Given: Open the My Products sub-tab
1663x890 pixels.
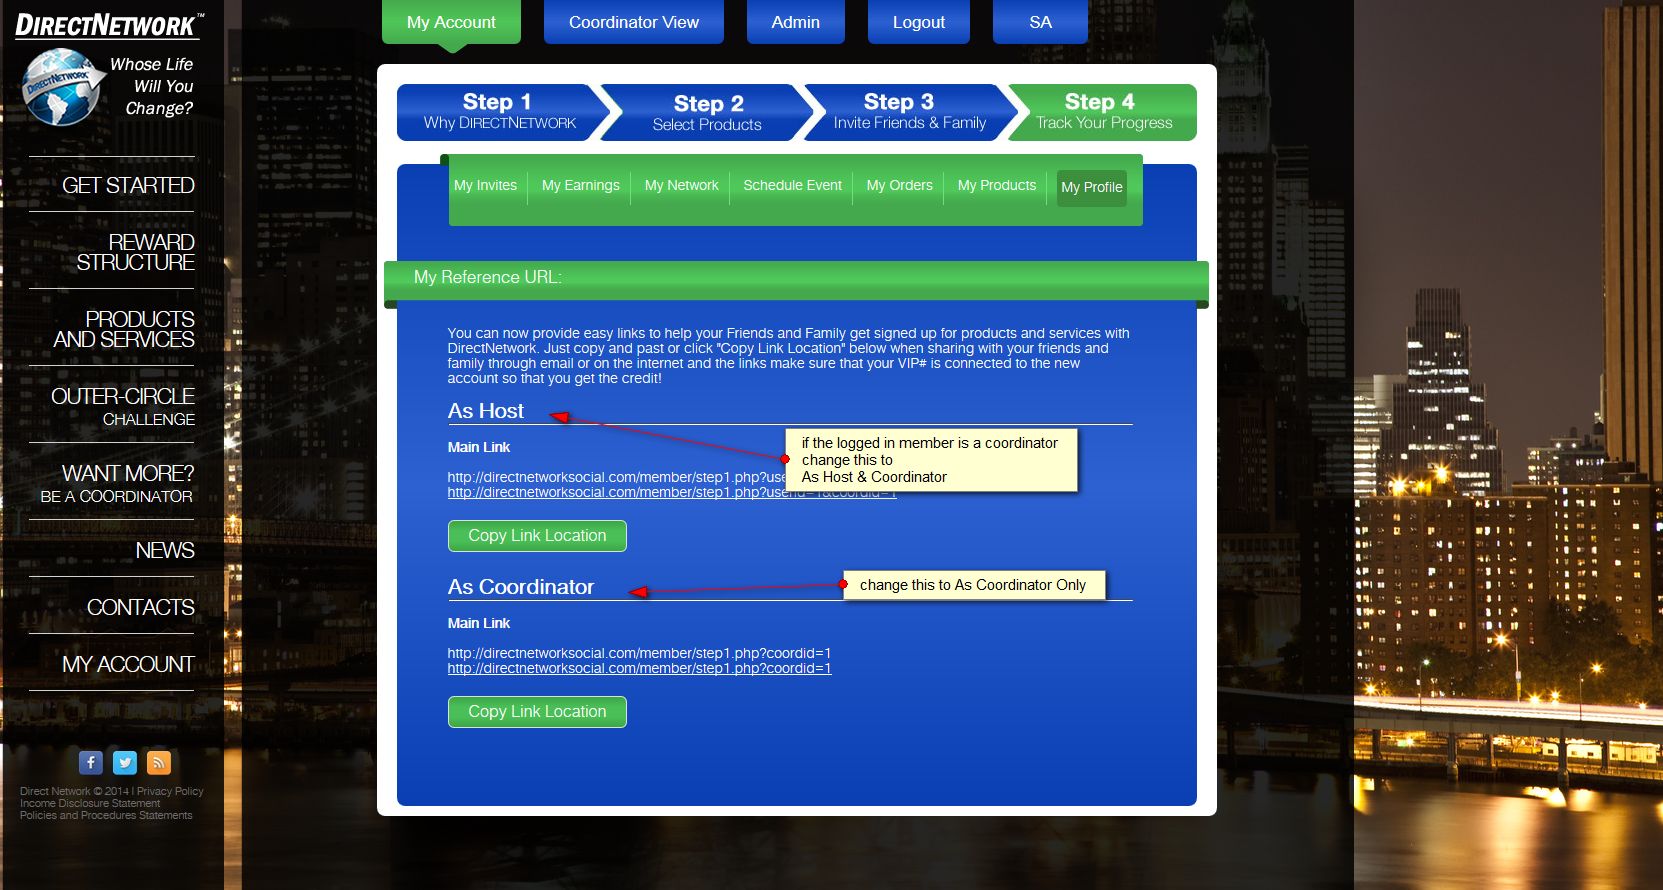Looking at the screenshot, I should point(997,185).
